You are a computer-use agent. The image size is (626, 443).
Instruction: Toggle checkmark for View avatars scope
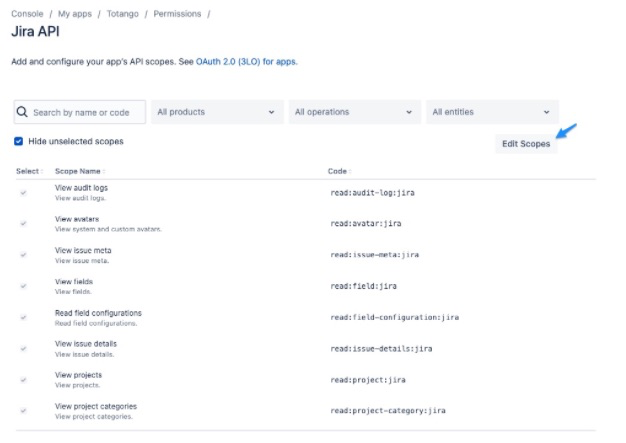[x=24, y=223]
